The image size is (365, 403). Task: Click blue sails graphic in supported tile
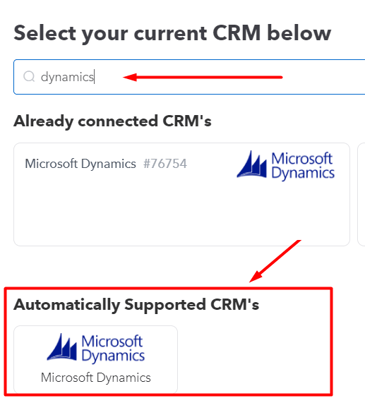tap(62, 347)
